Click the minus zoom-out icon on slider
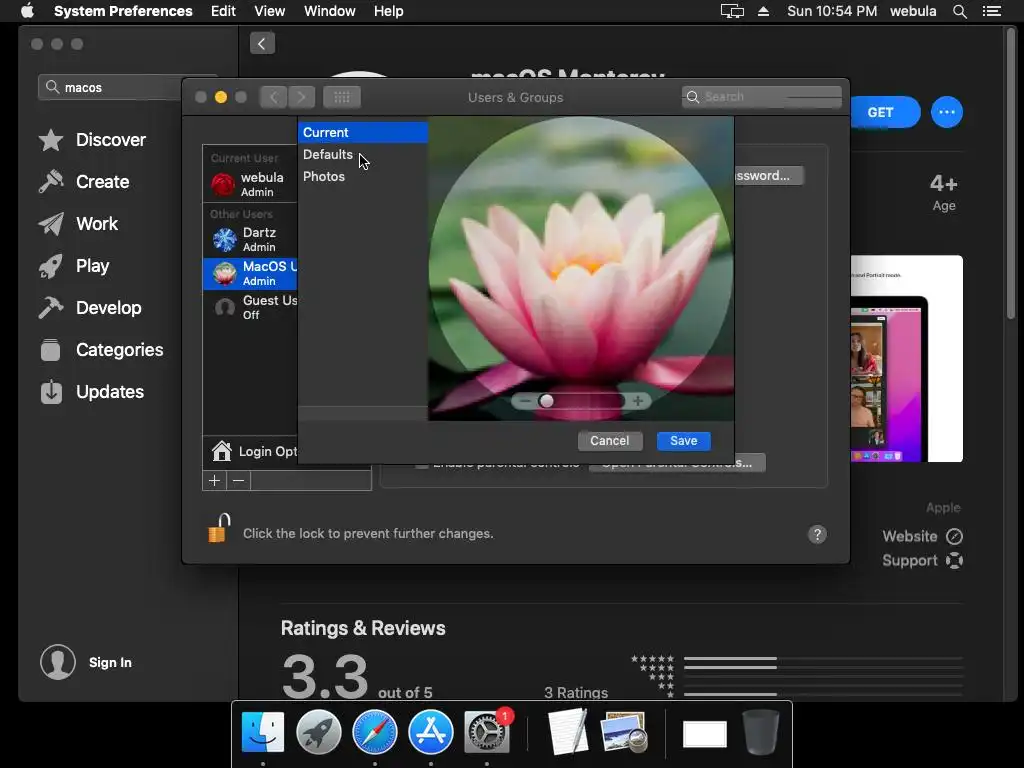The height and width of the screenshot is (768, 1024). pyautogui.click(x=525, y=401)
